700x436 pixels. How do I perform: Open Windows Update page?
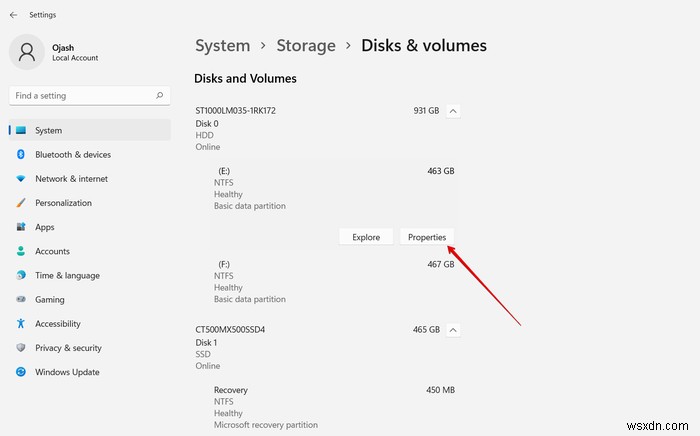pyautogui.click(x=67, y=372)
